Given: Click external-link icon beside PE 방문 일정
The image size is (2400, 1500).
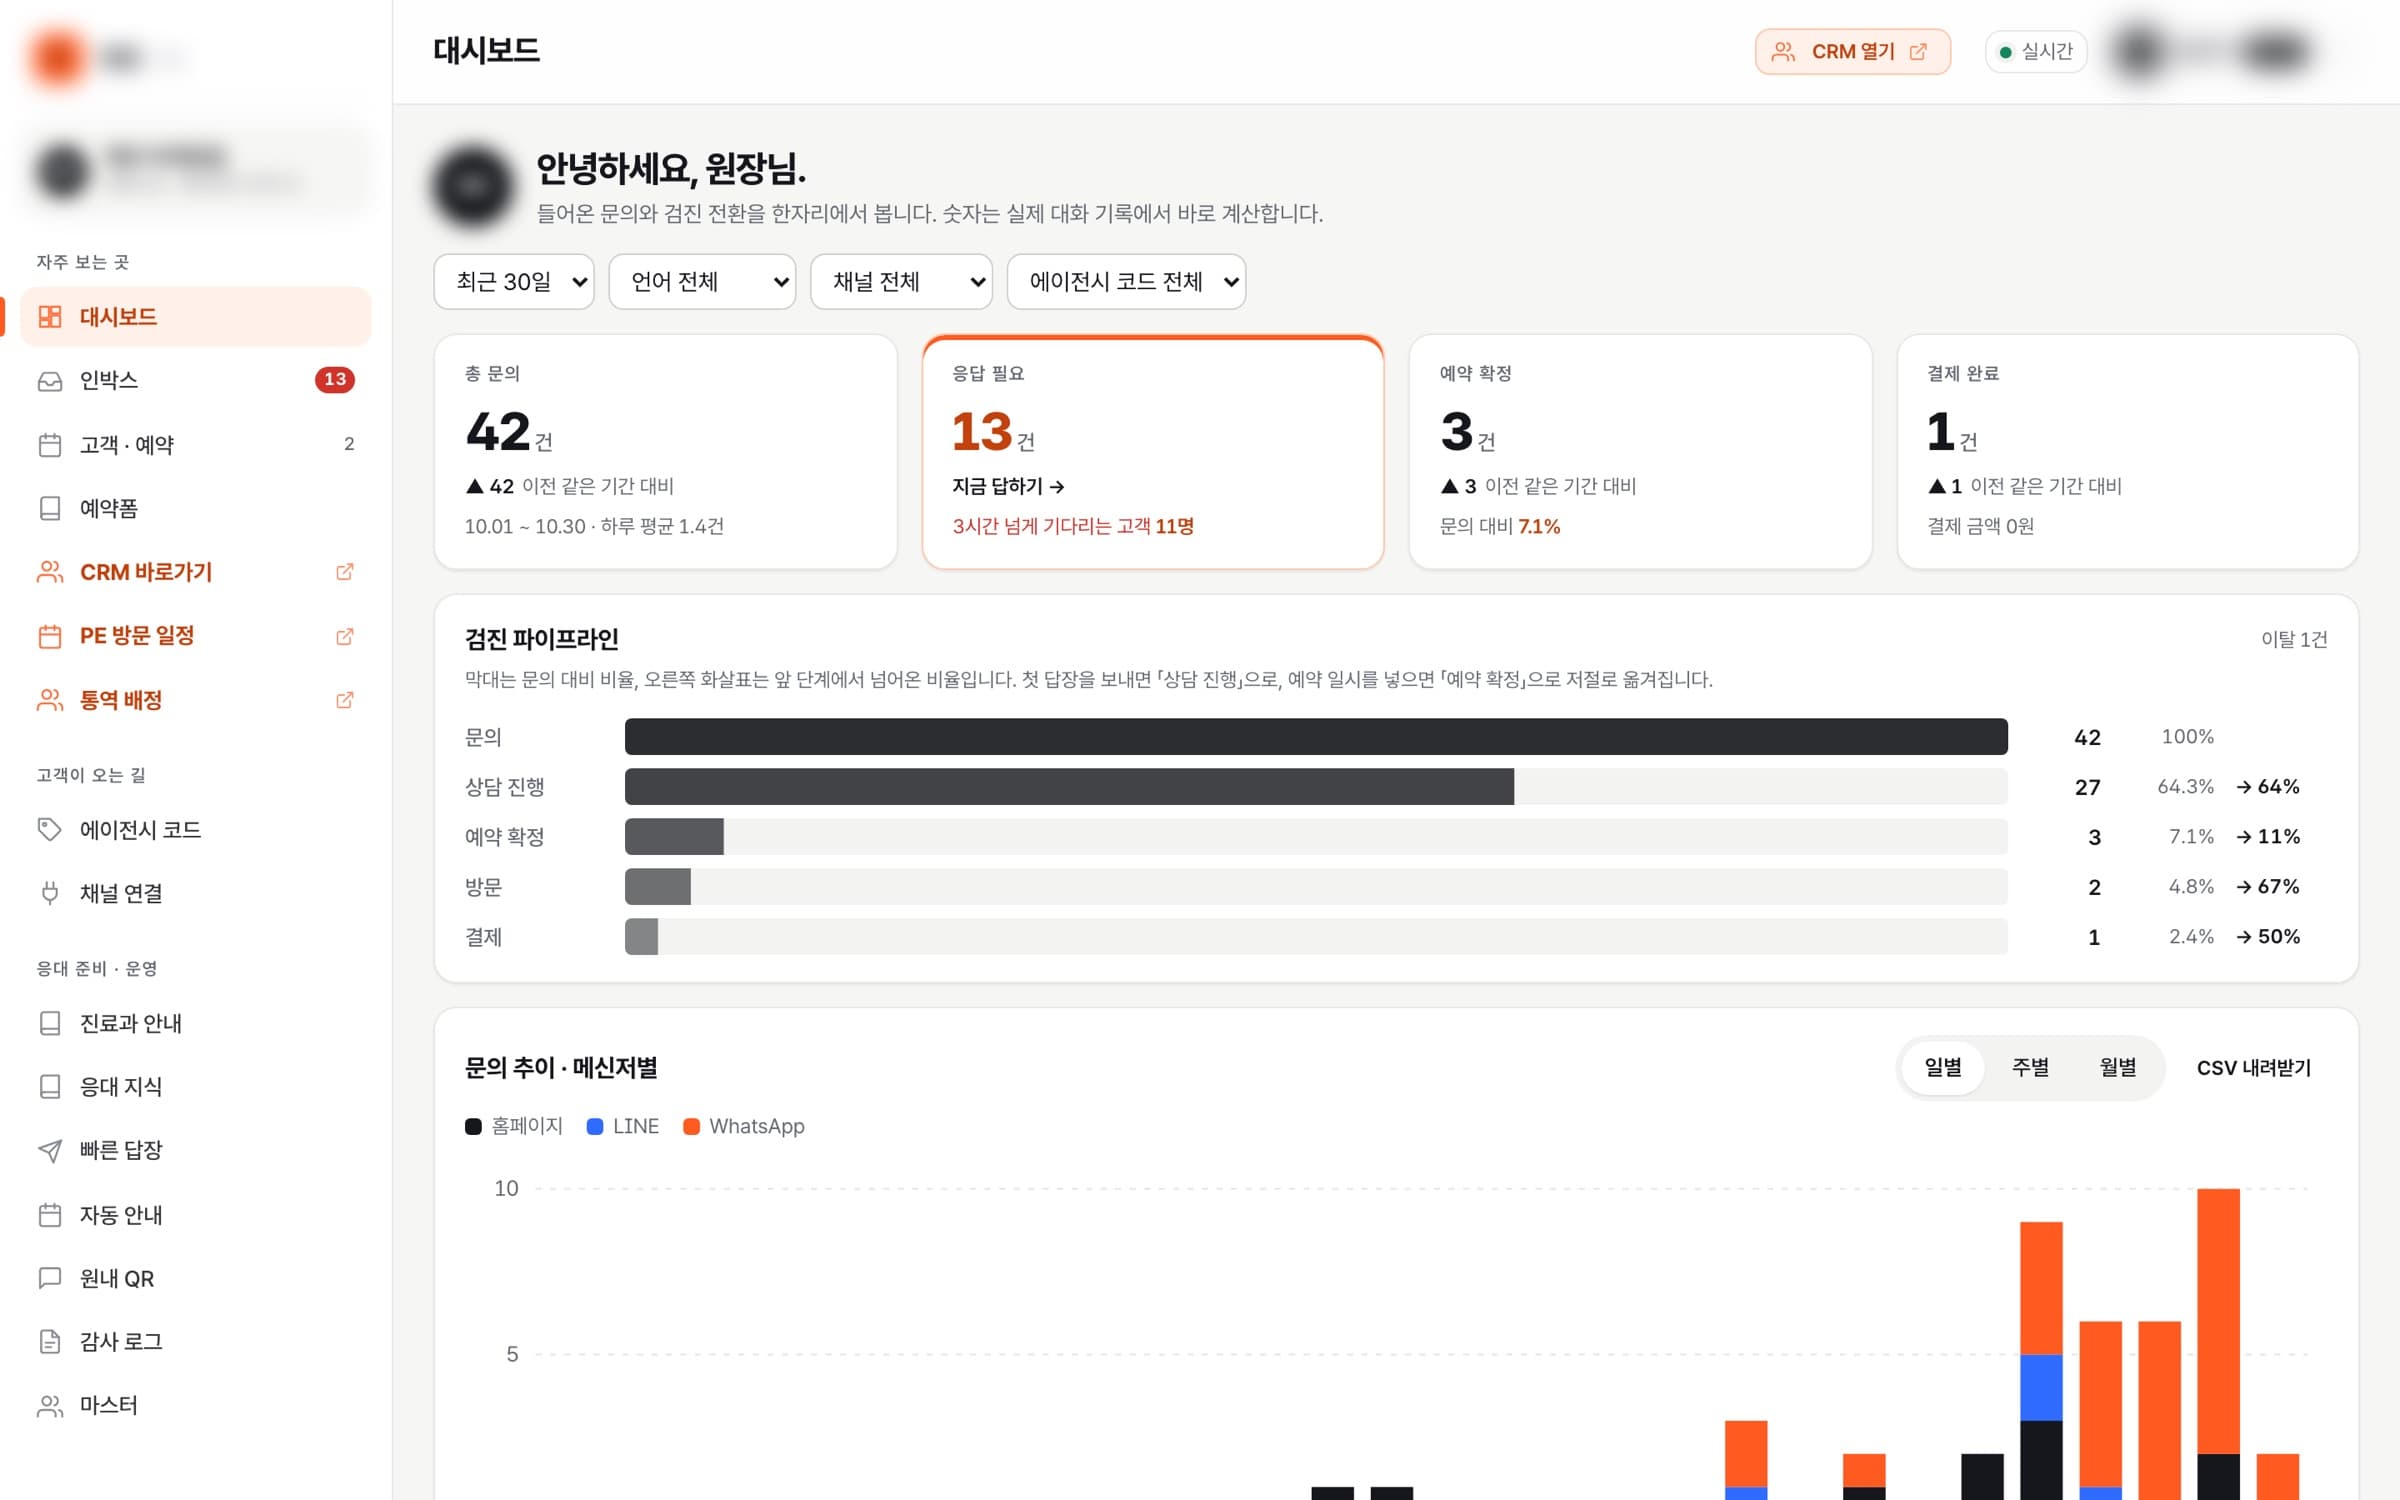Looking at the screenshot, I should click(344, 636).
